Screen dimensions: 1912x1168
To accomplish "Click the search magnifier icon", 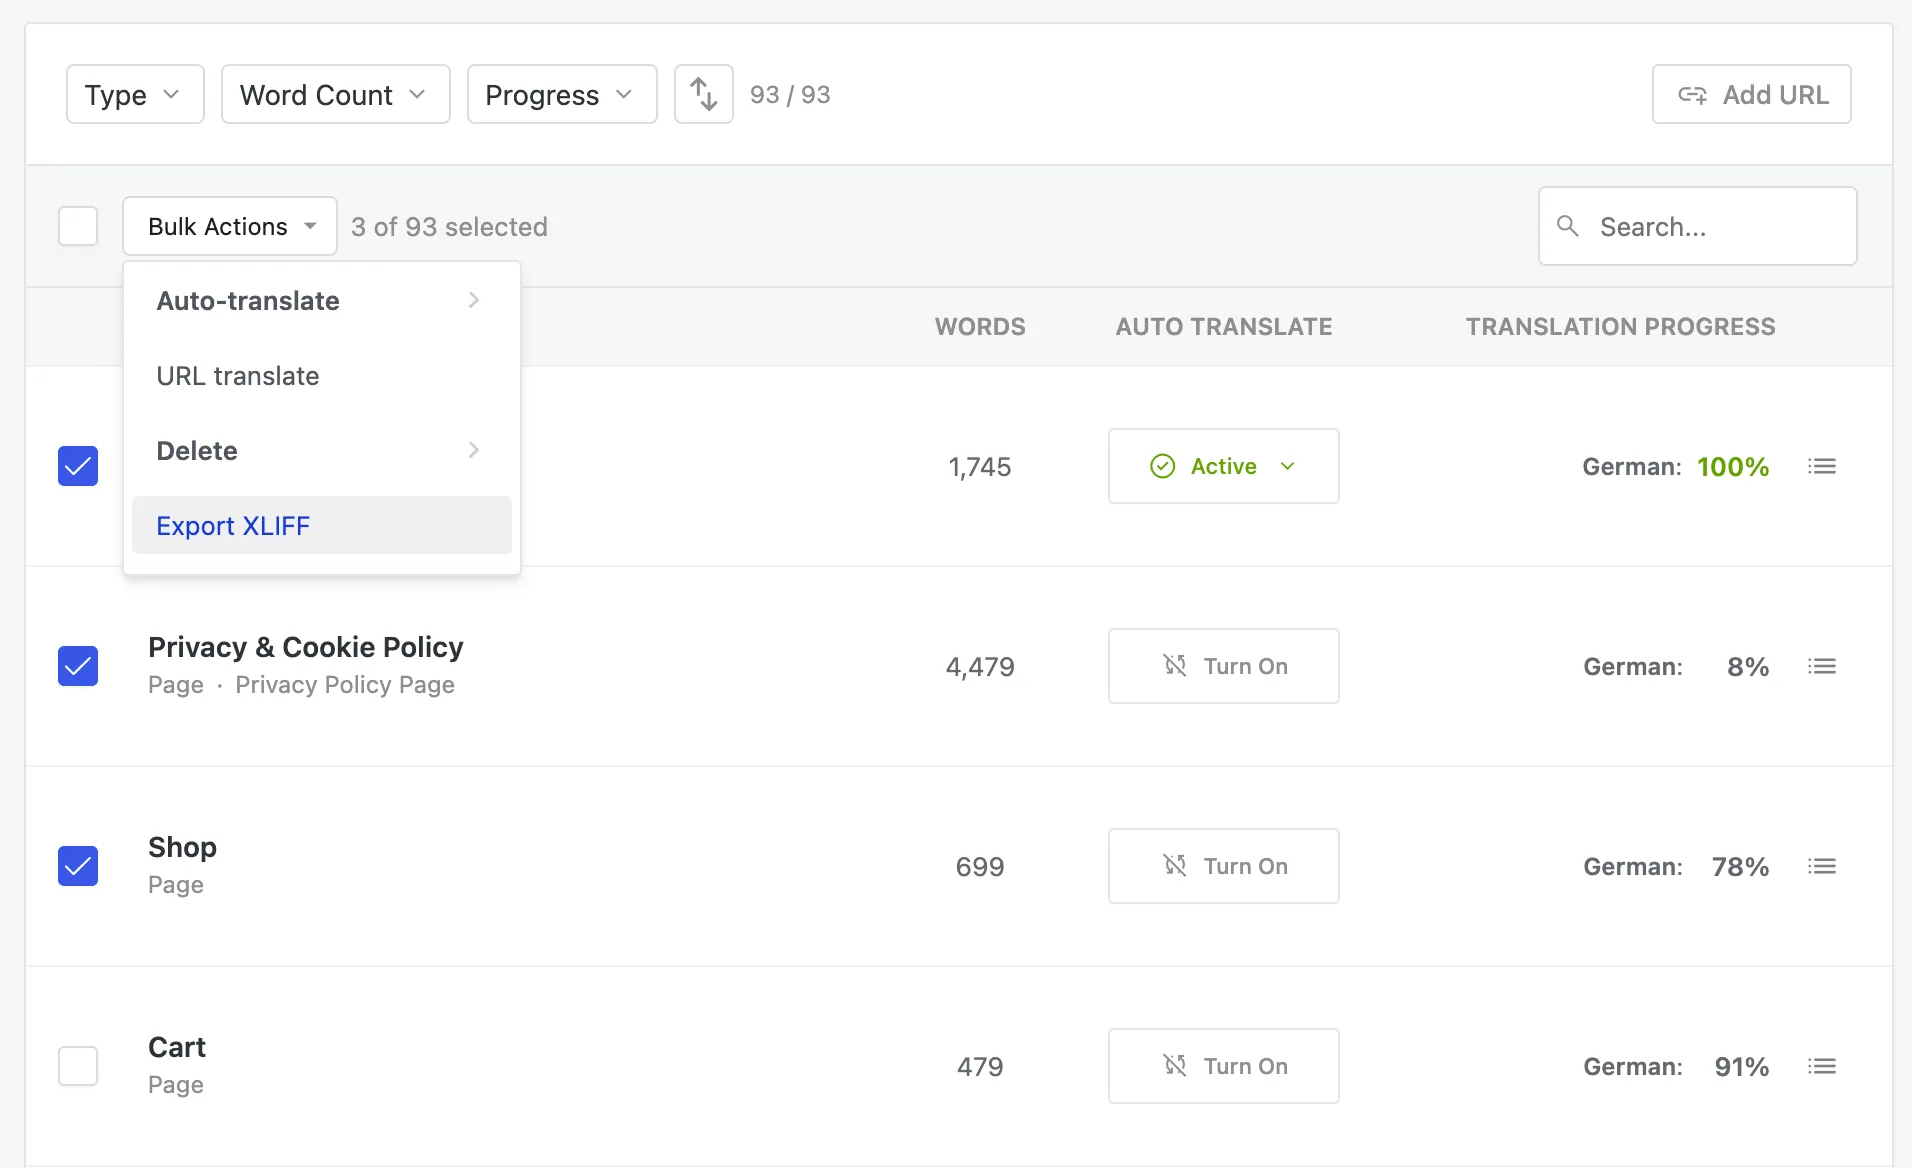I will point(1568,226).
